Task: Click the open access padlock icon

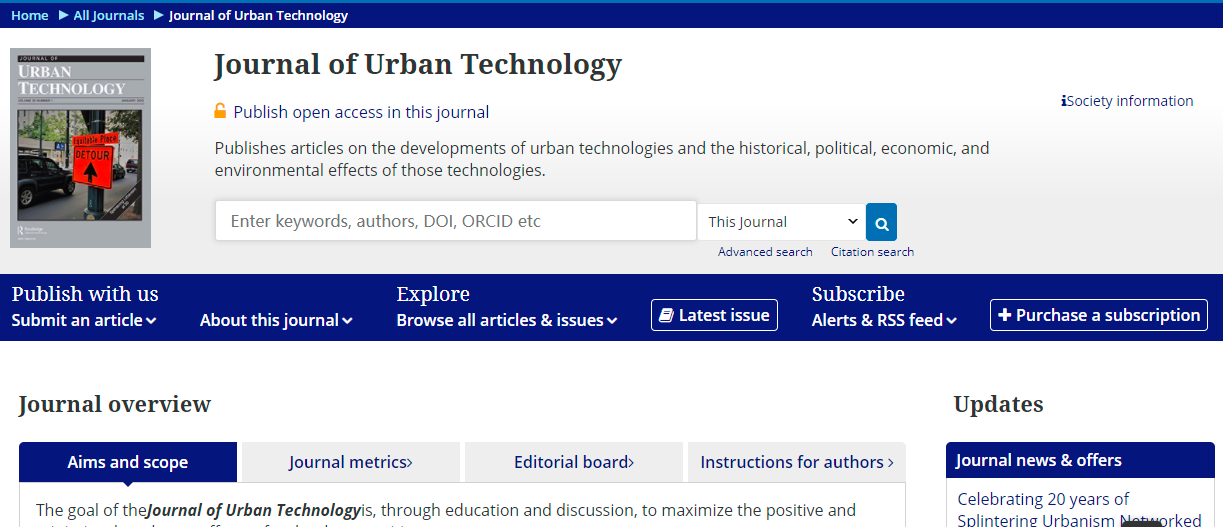Action: 220,111
